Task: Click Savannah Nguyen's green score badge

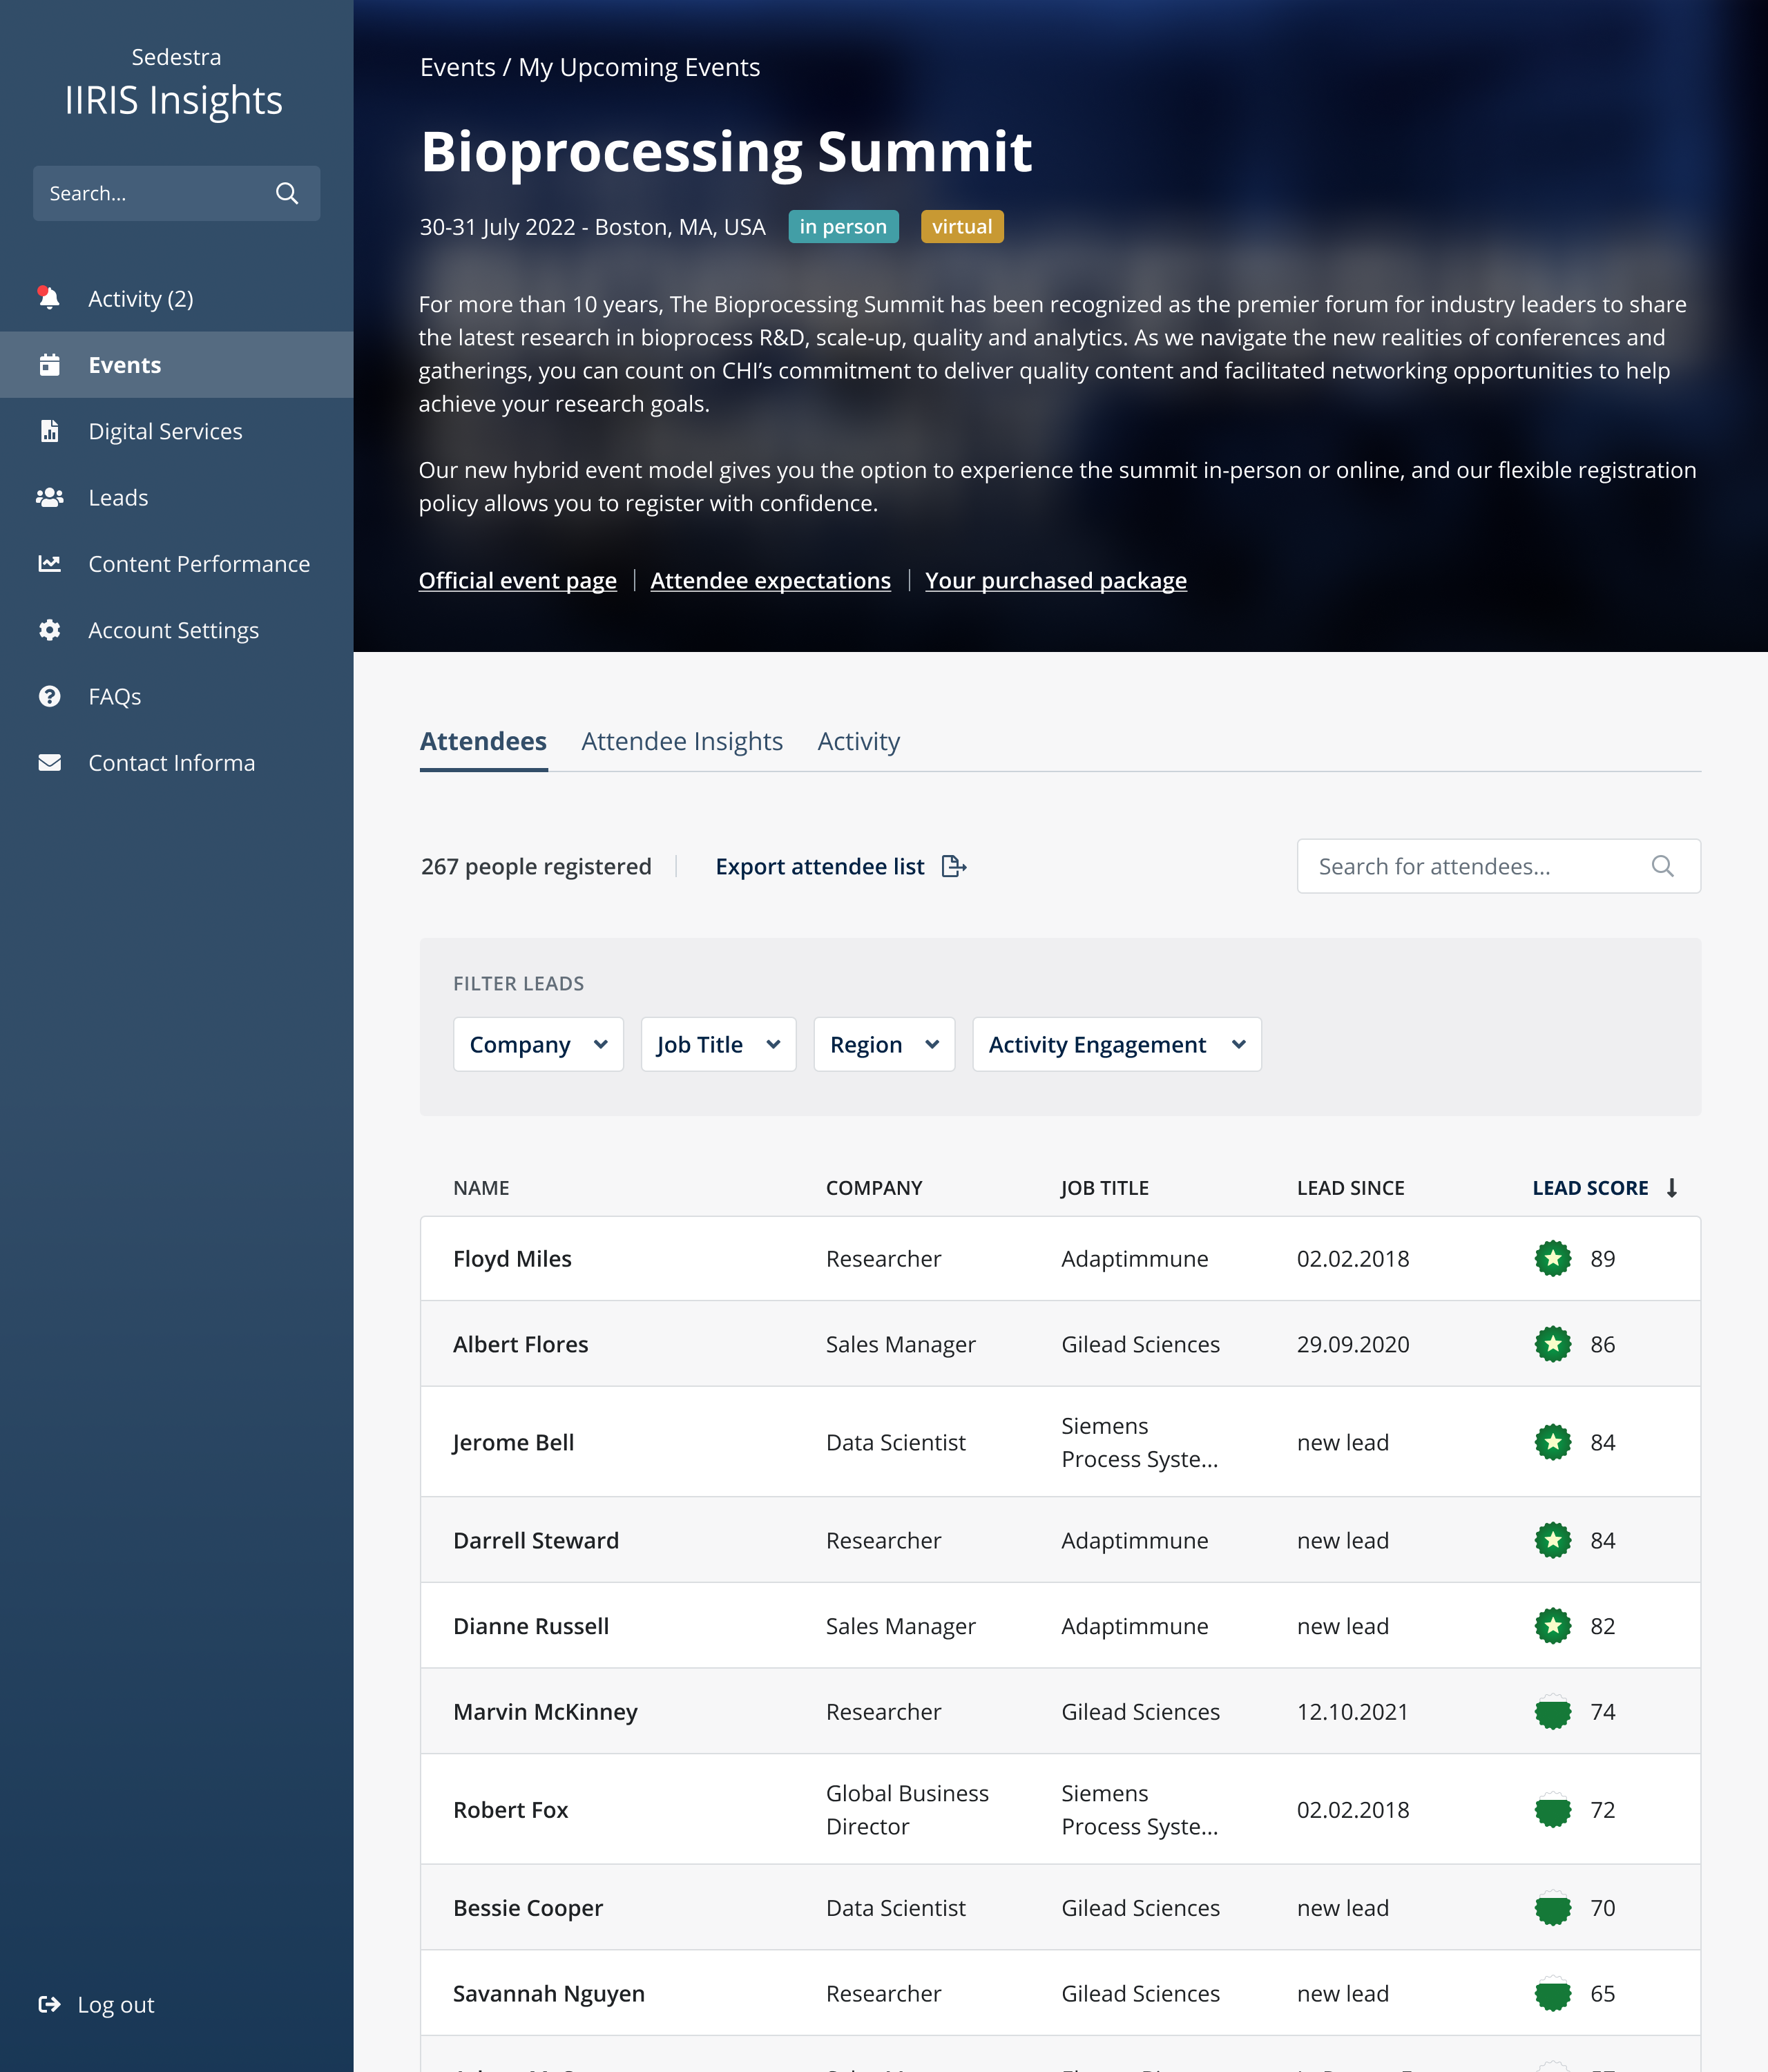Action: pyautogui.click(x=1553, y=1994)
